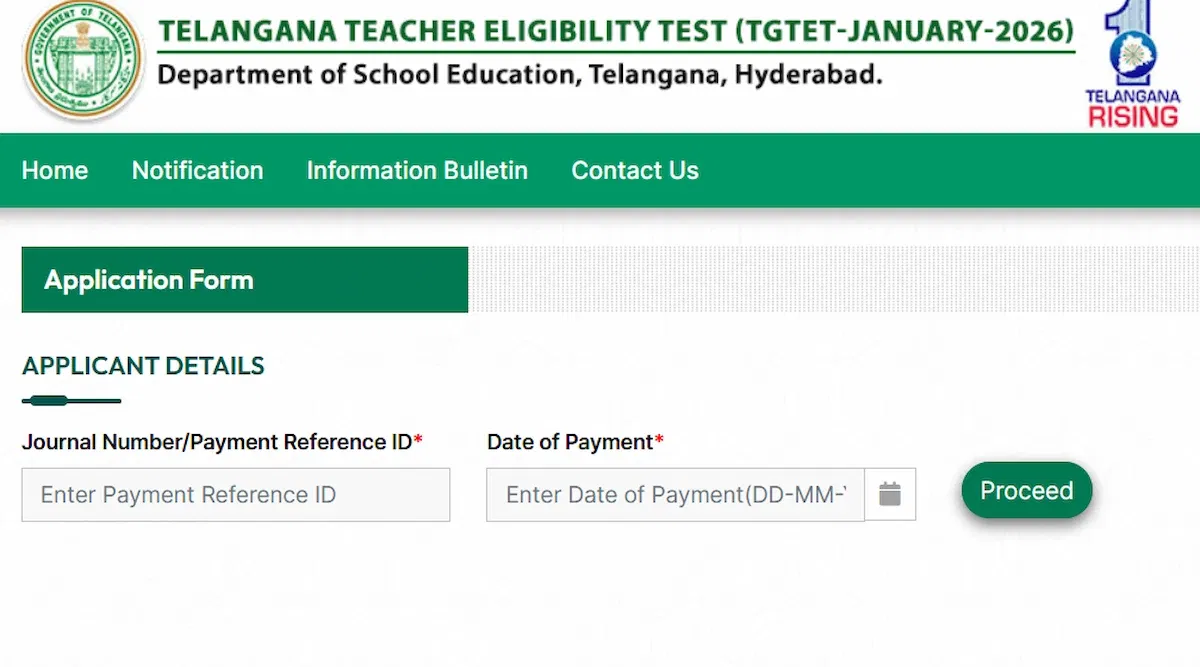Click the red asterisk after Date of Payment
The image size is (1200, 667).
[659, 440]
